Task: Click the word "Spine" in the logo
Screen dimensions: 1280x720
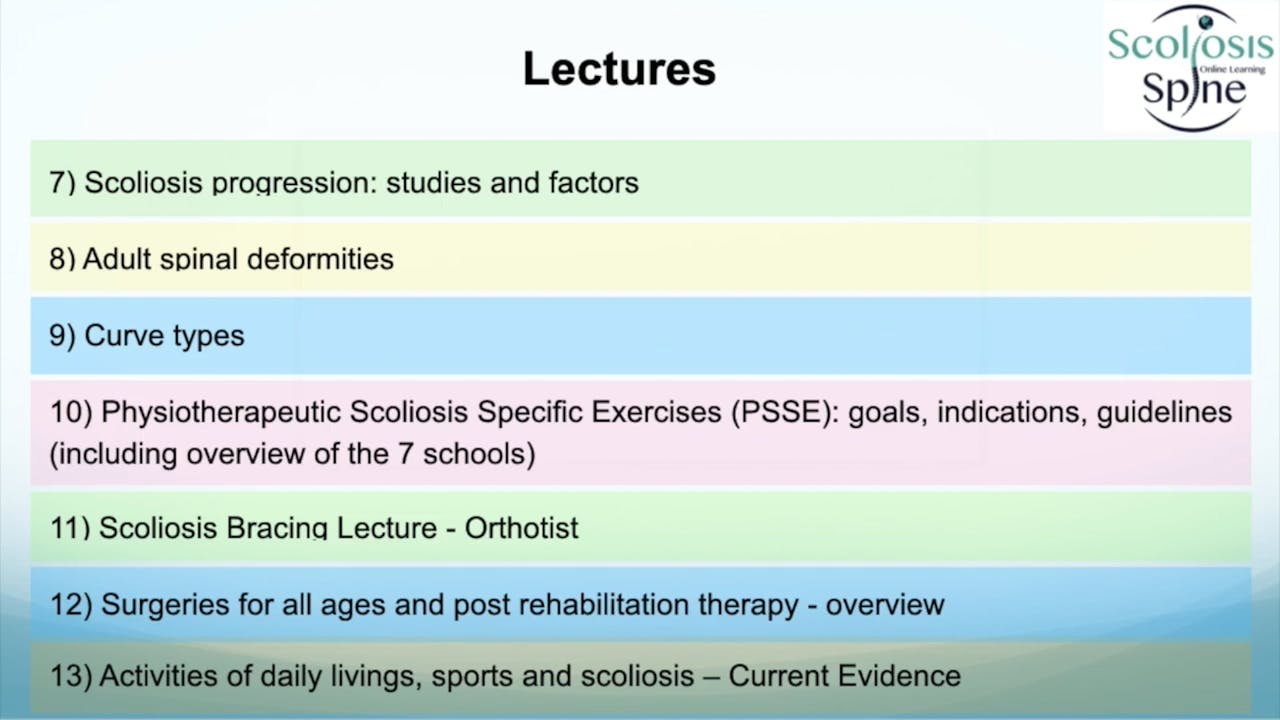Action: 1194,90
